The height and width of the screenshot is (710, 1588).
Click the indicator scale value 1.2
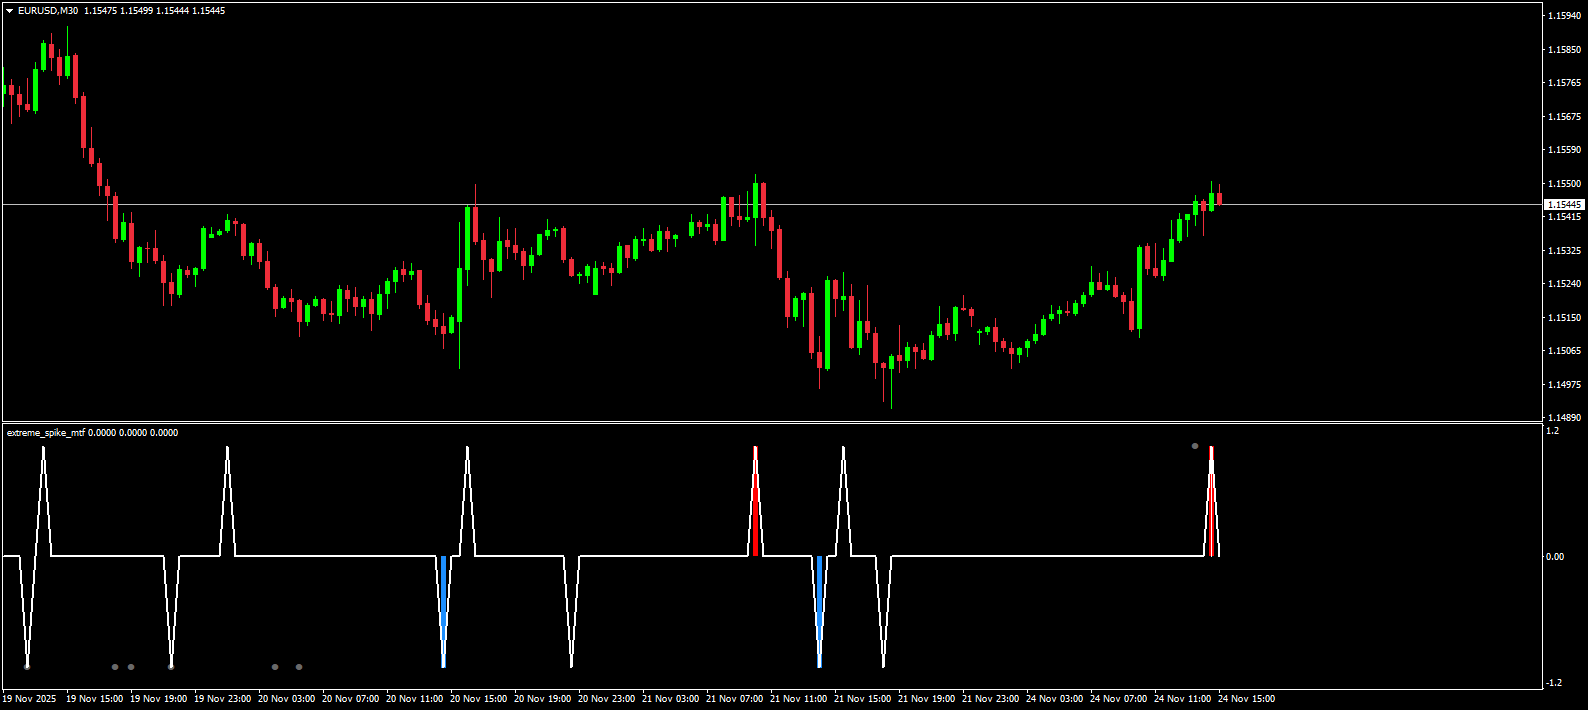[1552, 431]
